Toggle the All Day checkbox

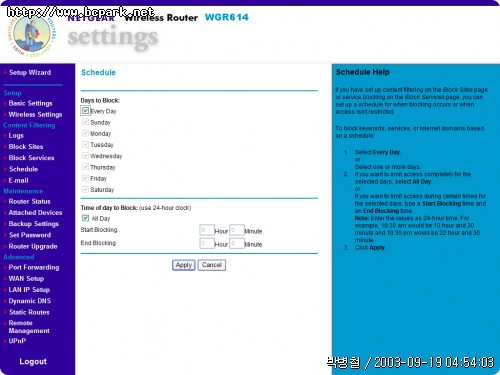[85, 218]
